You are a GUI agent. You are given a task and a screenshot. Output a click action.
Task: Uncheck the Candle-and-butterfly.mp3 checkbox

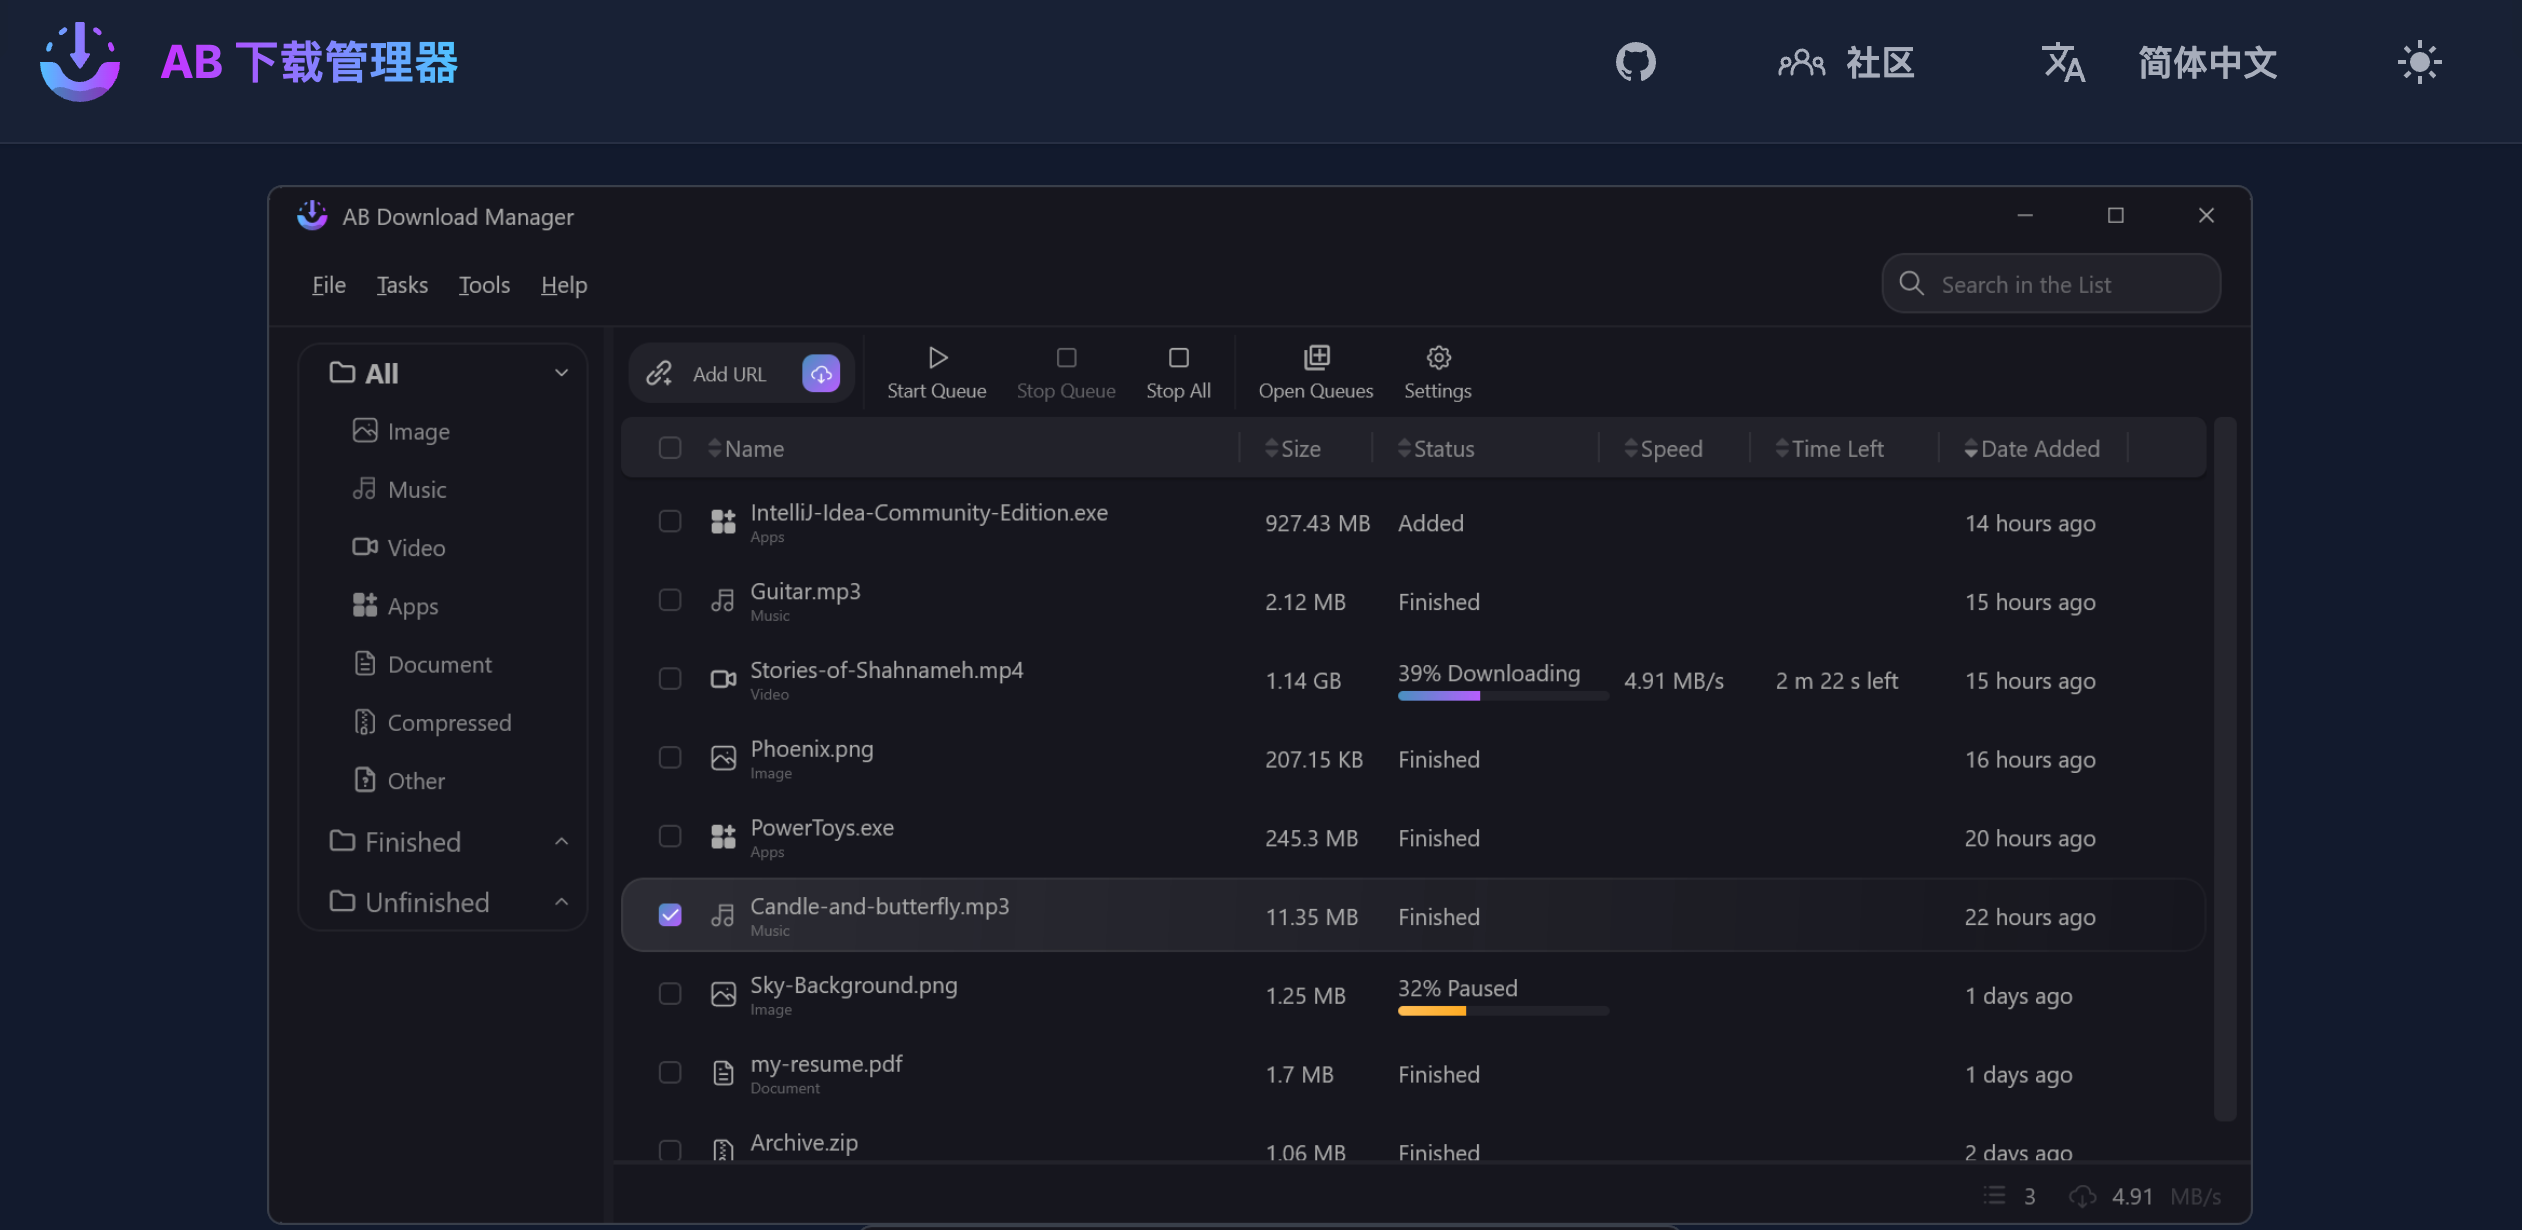click(670, 915)
